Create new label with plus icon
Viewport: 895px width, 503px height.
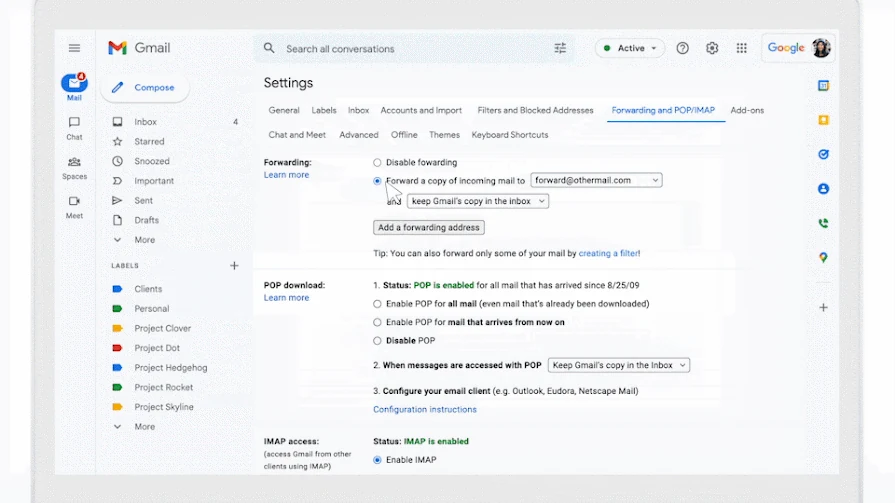click(x=234, y=265)
